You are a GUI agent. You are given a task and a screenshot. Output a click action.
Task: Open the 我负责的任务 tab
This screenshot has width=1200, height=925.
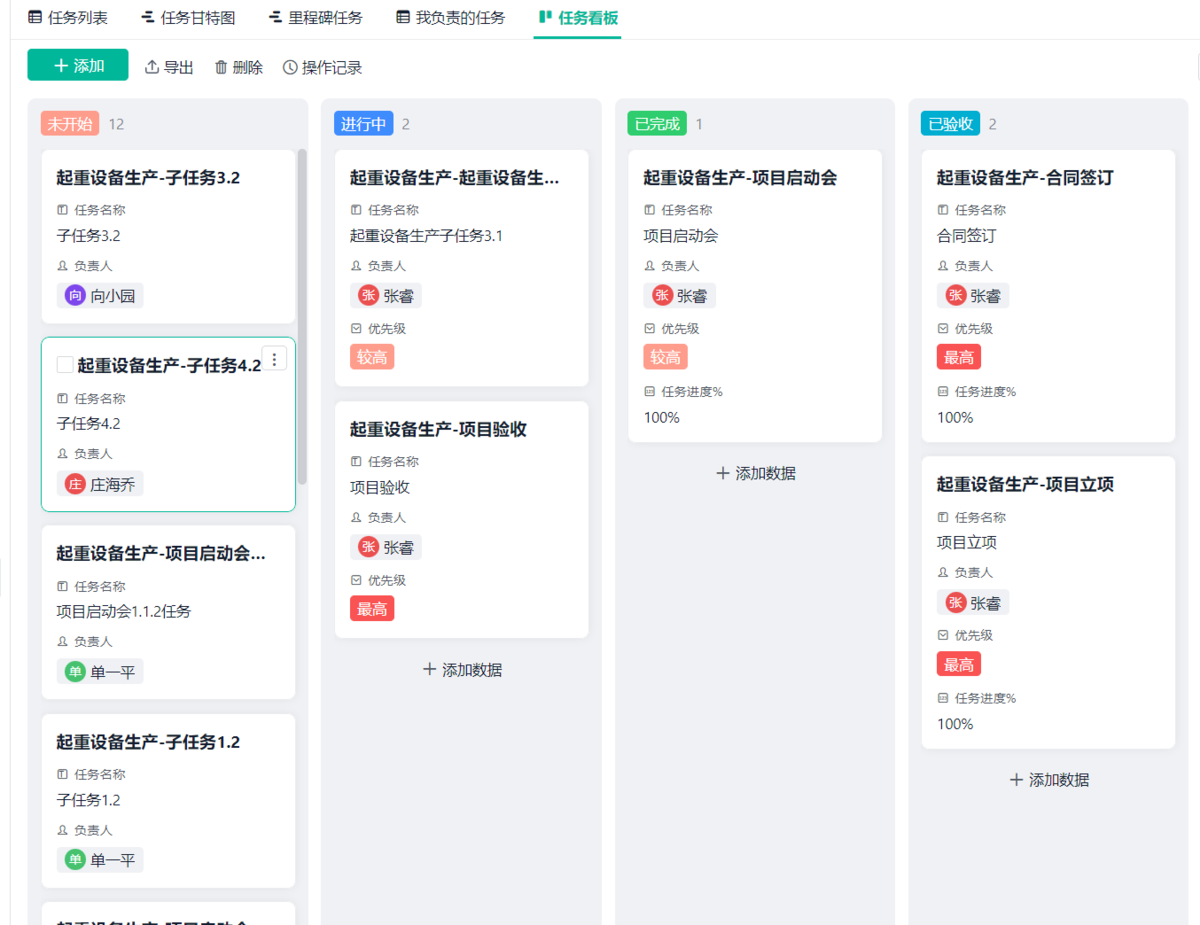pos(449,17)
